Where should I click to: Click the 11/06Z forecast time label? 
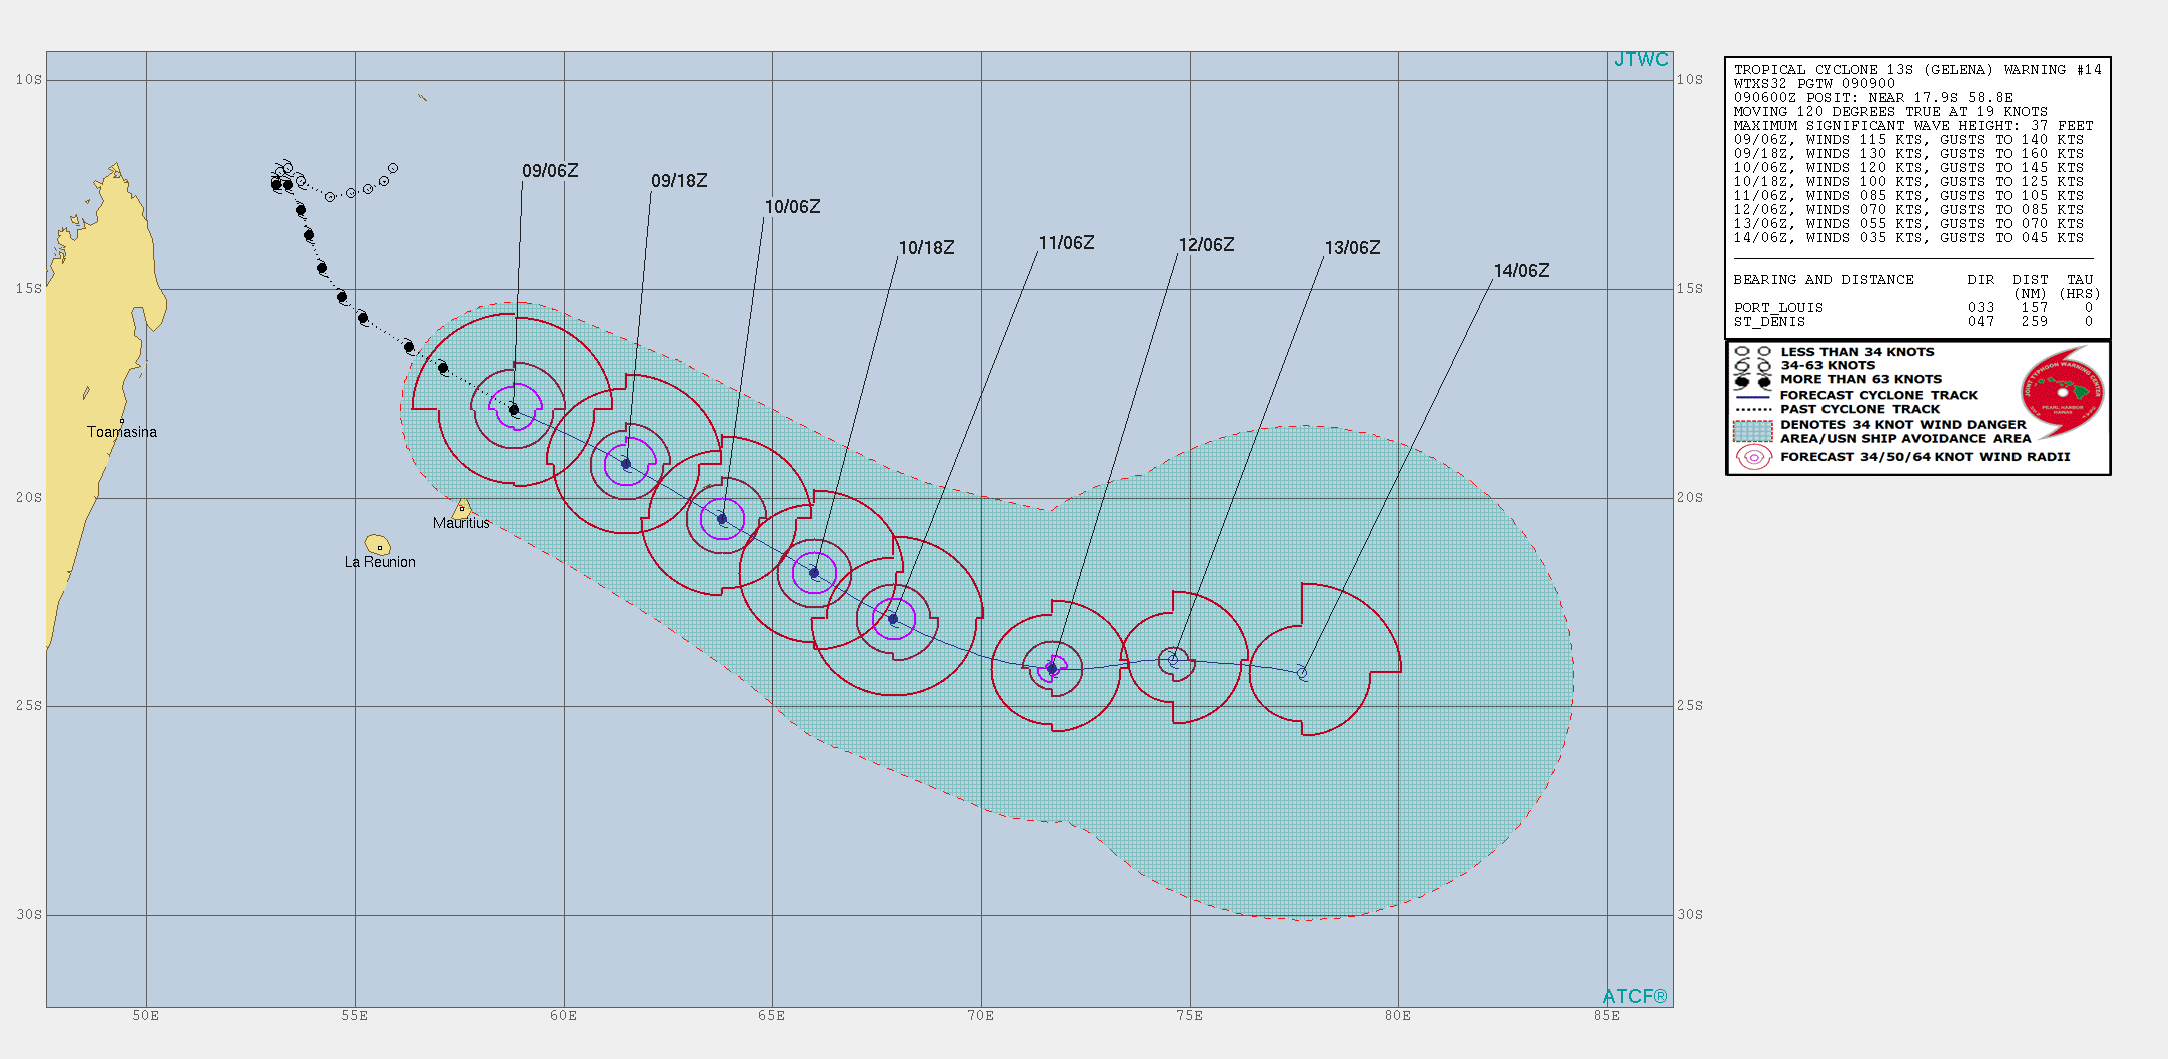[x=1066, y=243]
